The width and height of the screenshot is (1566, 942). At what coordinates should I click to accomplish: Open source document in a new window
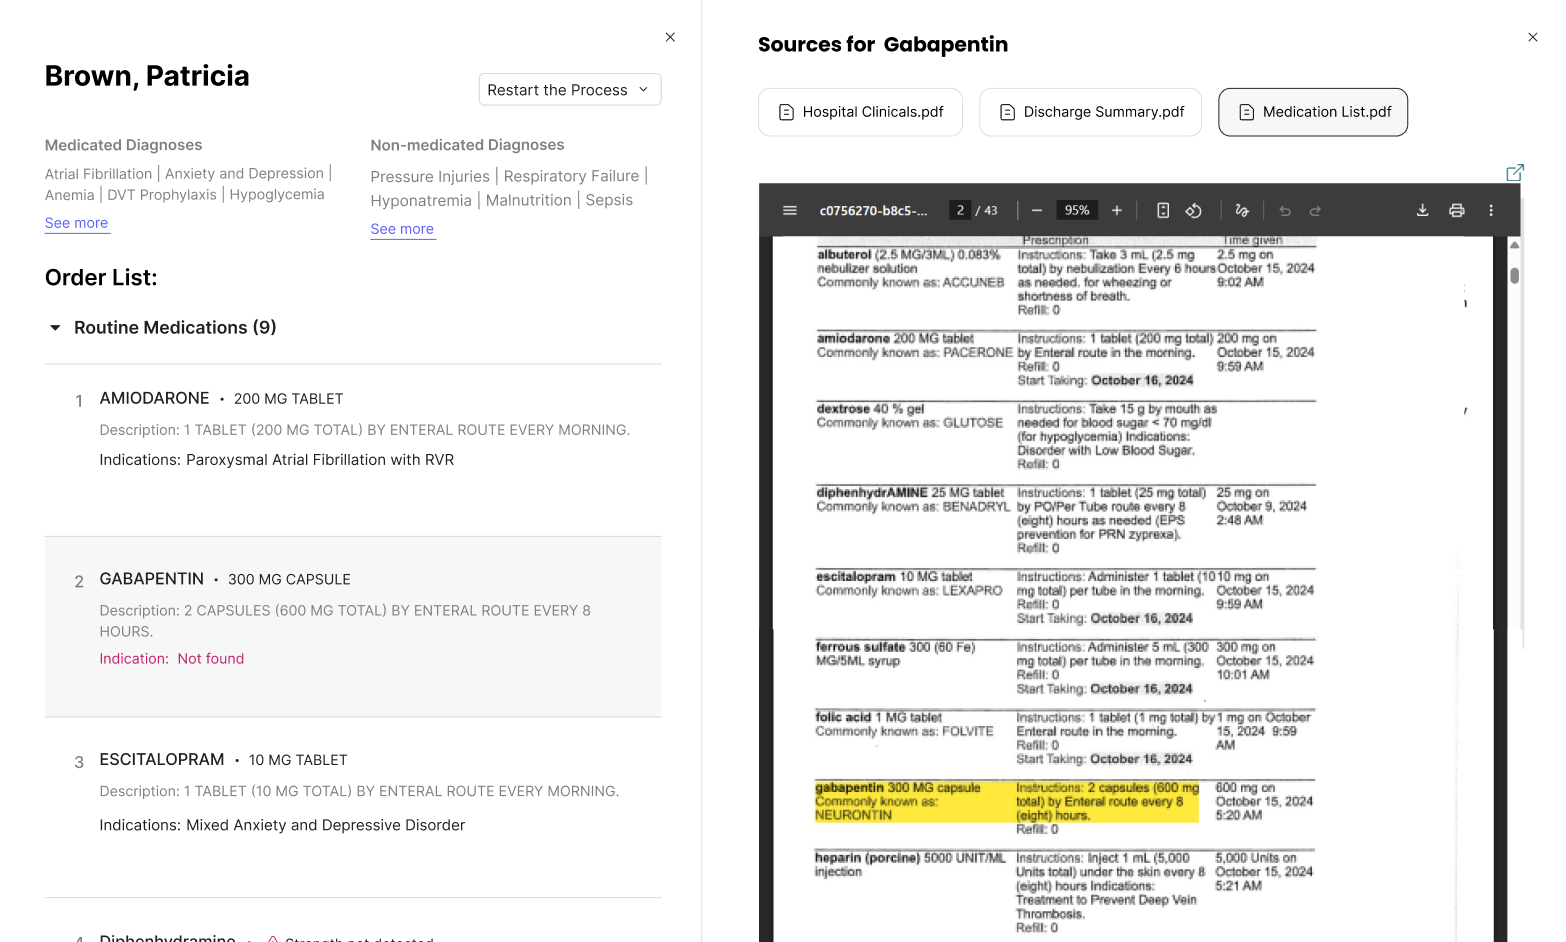coord(1515,173)
